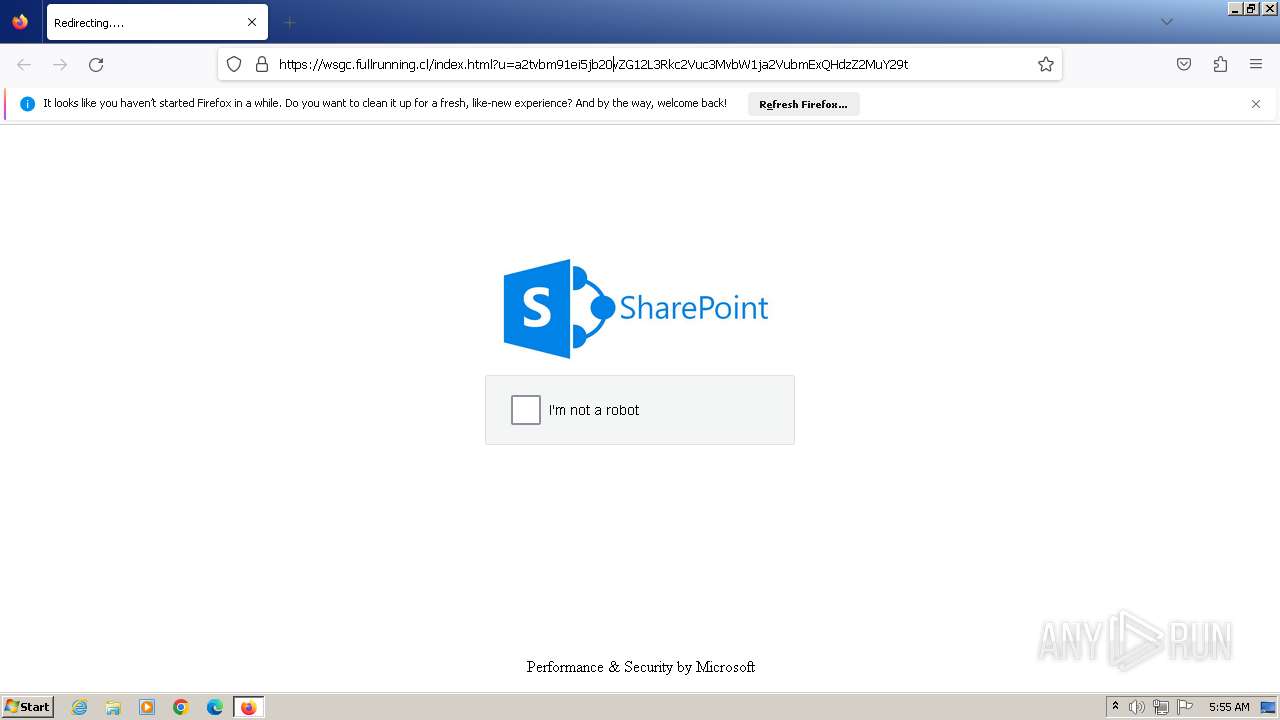Bookmark this page with star
This screenshot has height=720, width=1280.
(x=1046, y=64)
